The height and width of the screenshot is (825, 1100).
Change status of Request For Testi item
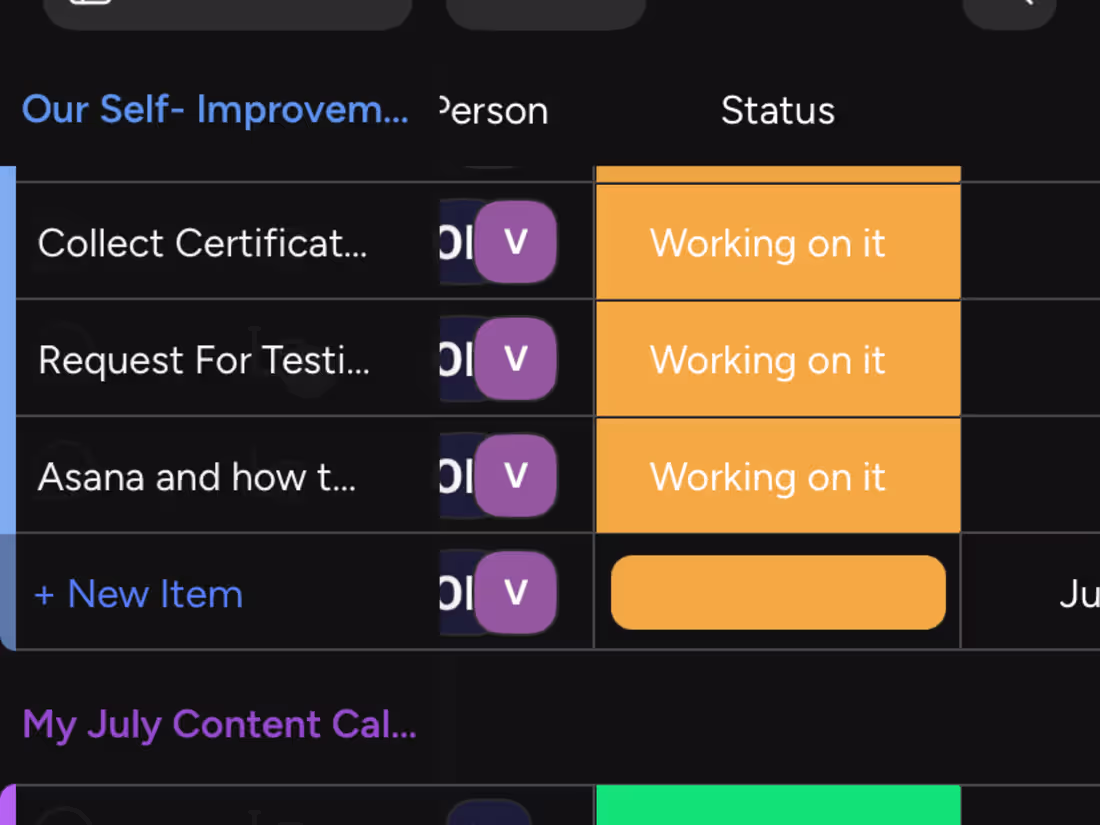778,359
